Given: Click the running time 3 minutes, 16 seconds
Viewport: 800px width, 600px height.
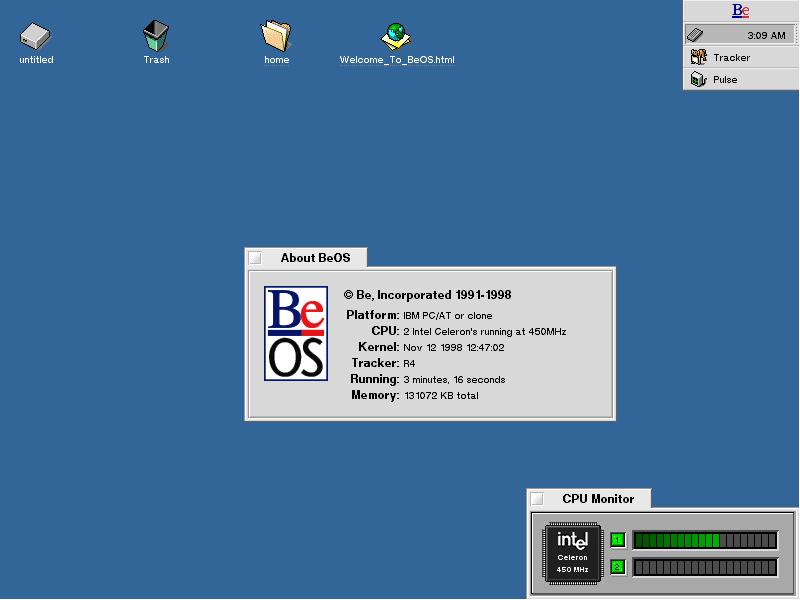Looking at the screenshot, I should 454,380.
